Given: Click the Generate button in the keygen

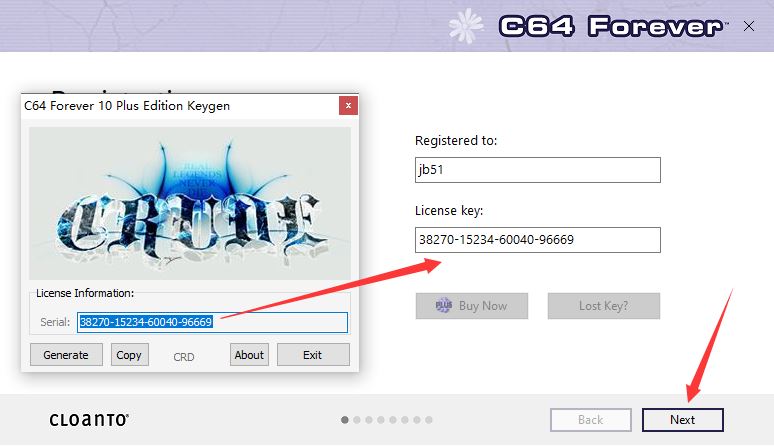Looking at the screenshot, I should [x=66, y=355].
